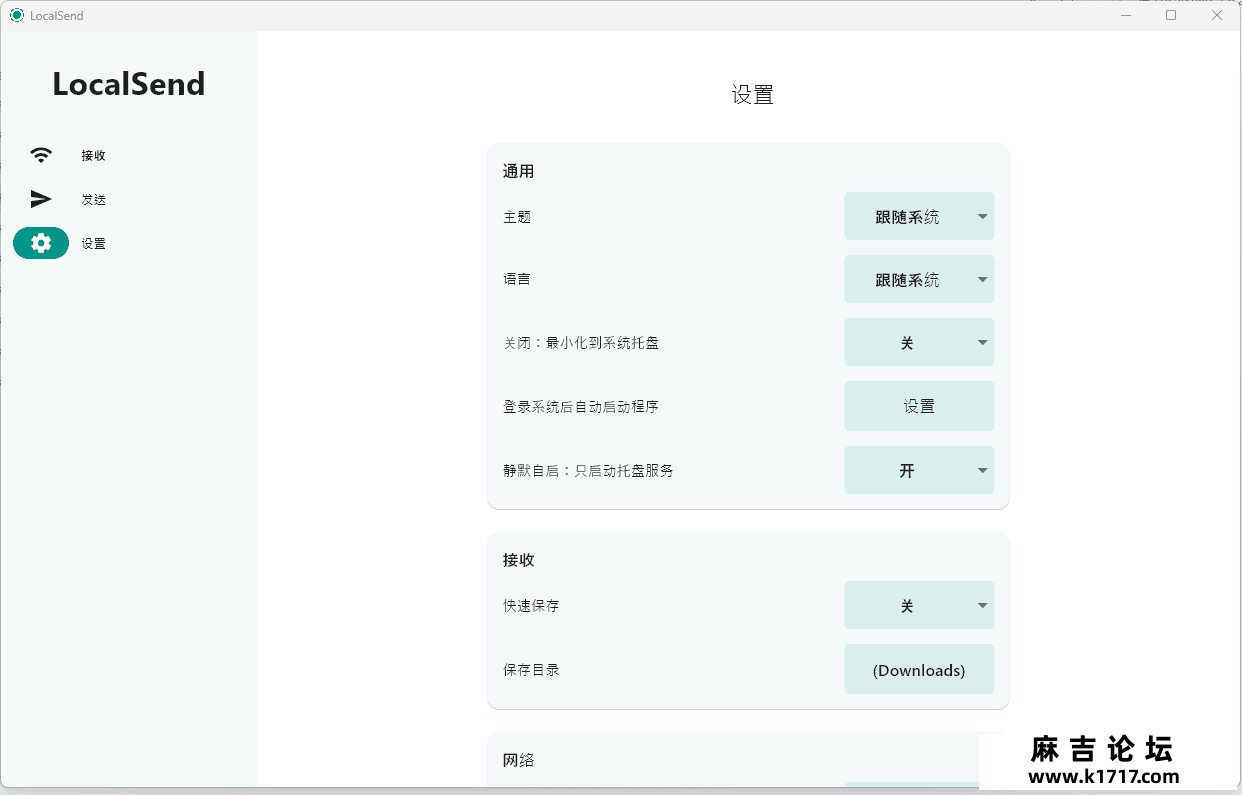Close the LocalSend window
The height and width of the screenshot is (795, 1242).
pyautogui.click(x=1217, y=15)
